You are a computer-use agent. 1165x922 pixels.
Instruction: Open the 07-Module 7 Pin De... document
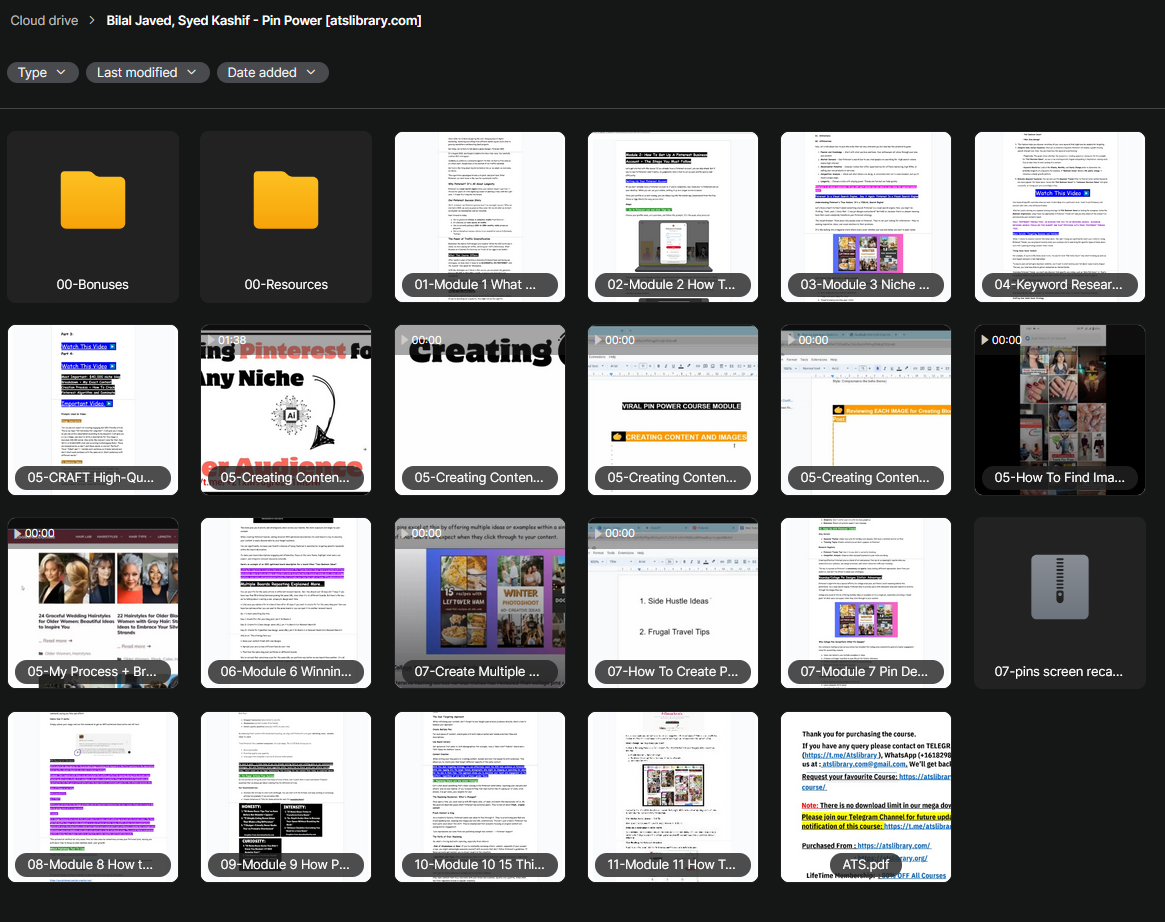(x=866, y=603)
